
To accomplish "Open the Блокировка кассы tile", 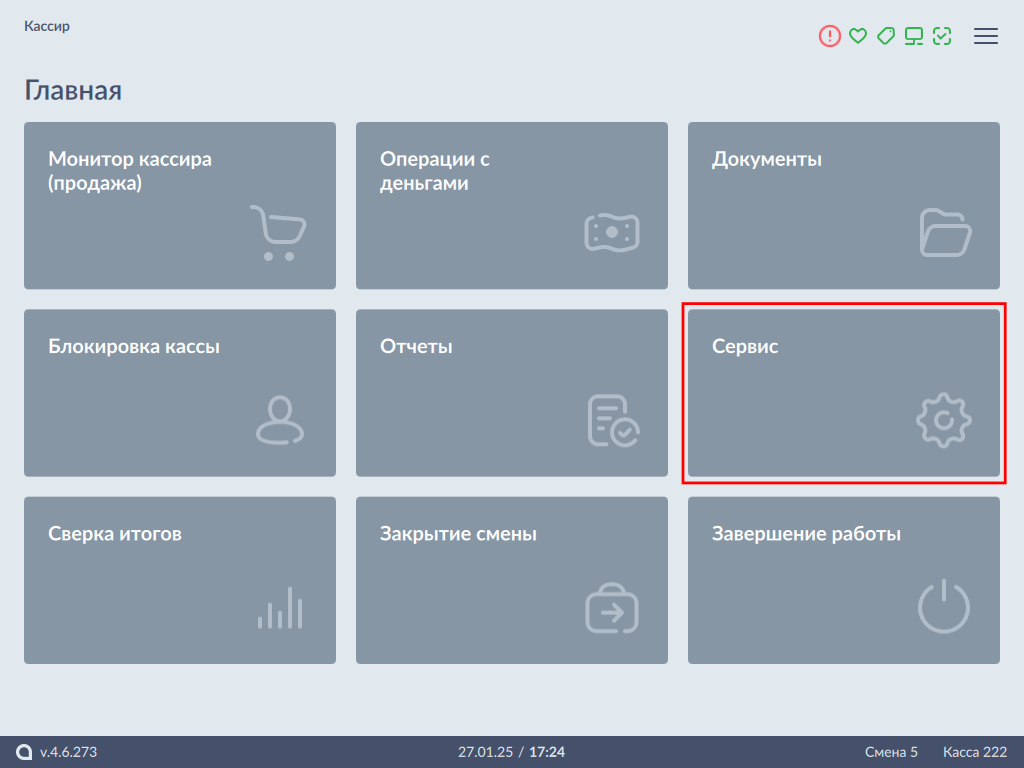I will pyautogui.click(x=180, y=392).
